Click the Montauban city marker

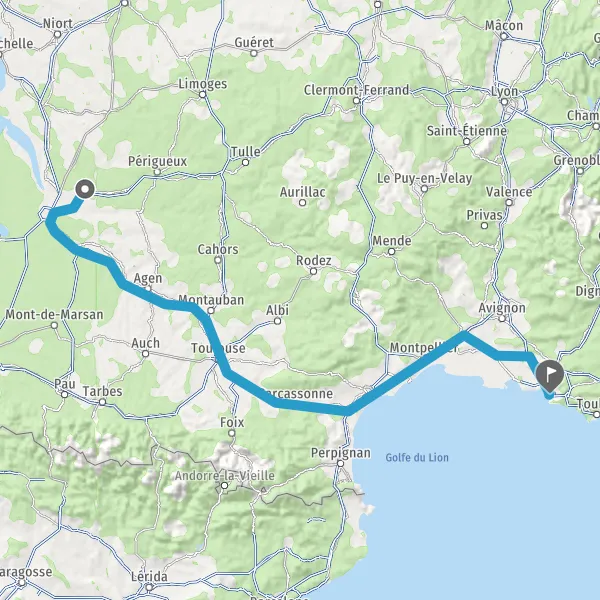click(211, 310)
